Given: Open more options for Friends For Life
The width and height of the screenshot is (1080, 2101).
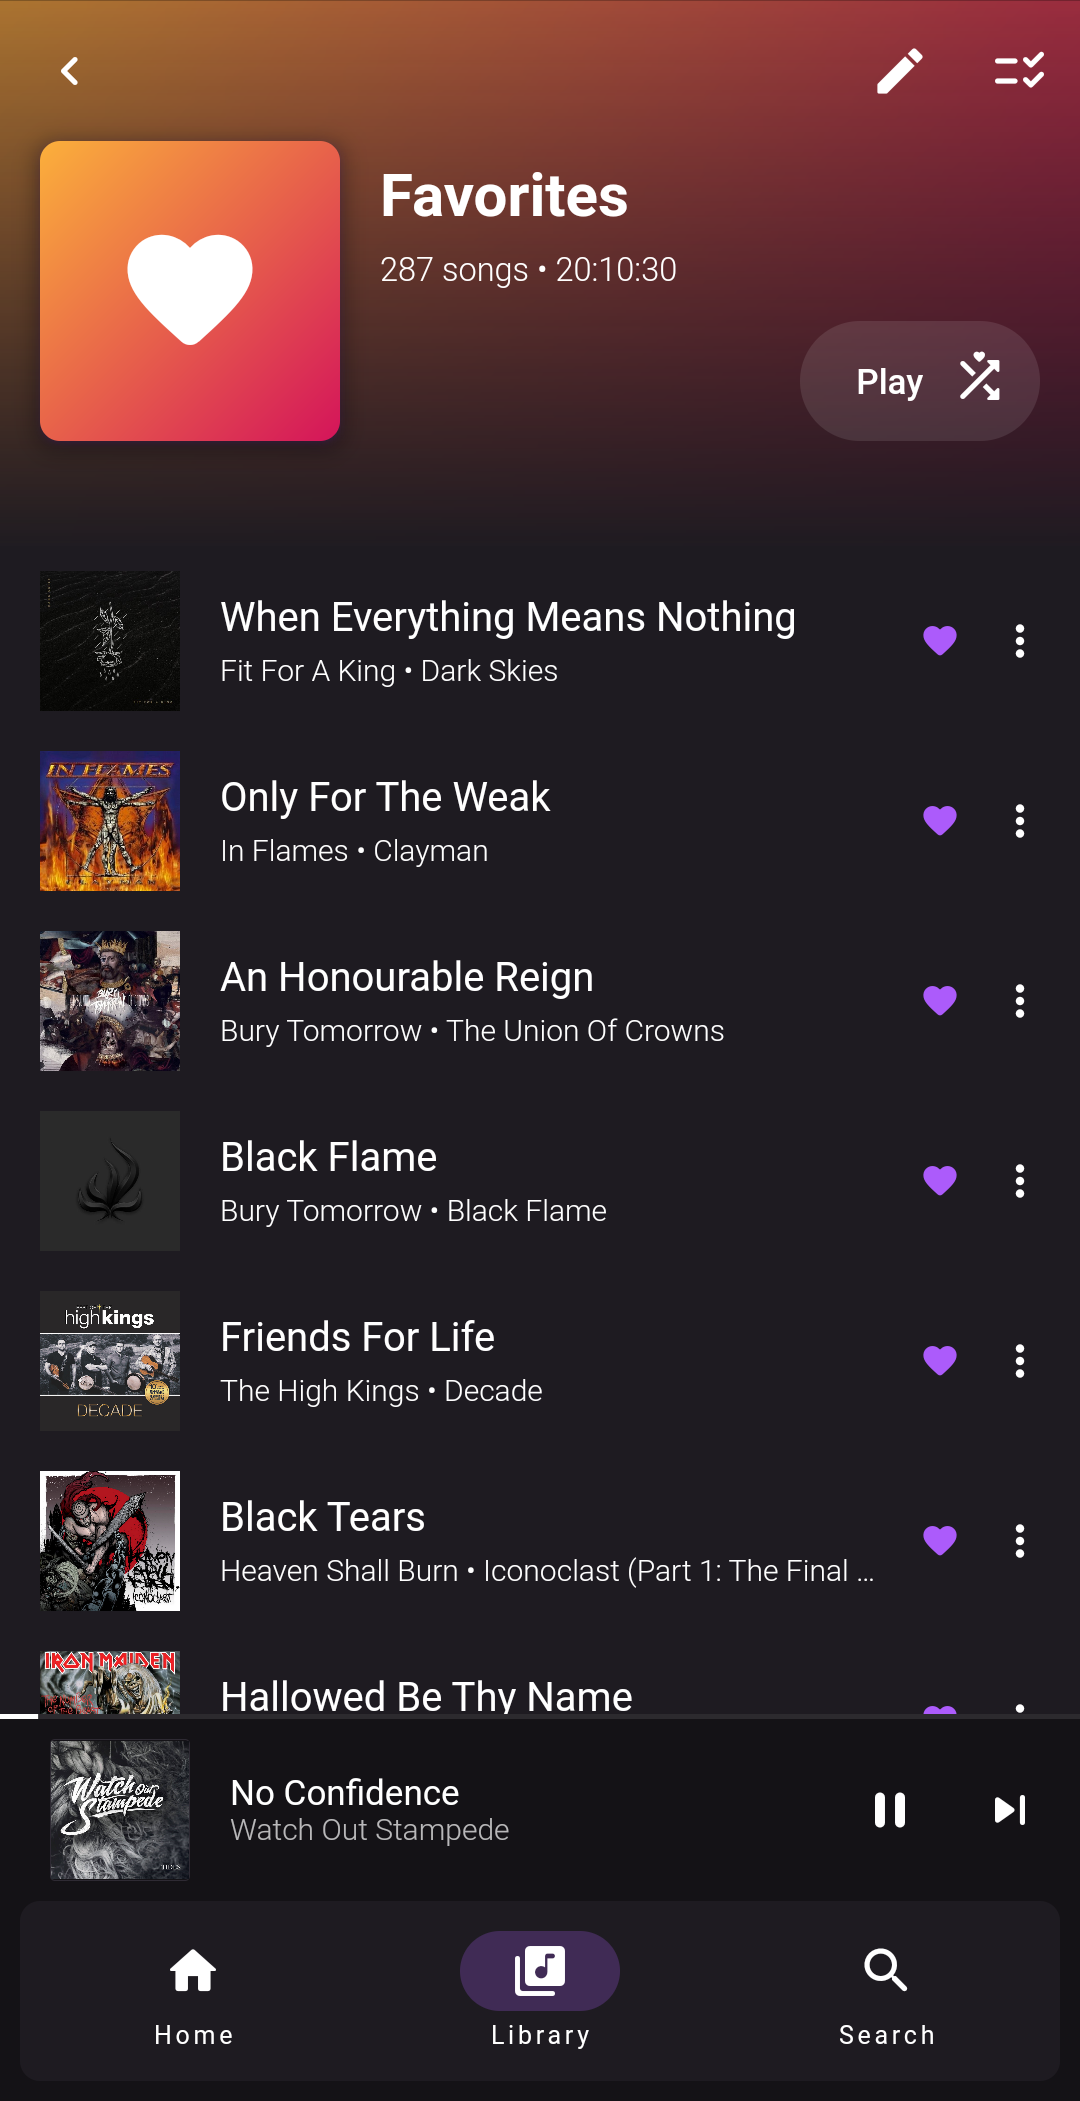Looking at the screenshot, I should pos(1019,1361).
